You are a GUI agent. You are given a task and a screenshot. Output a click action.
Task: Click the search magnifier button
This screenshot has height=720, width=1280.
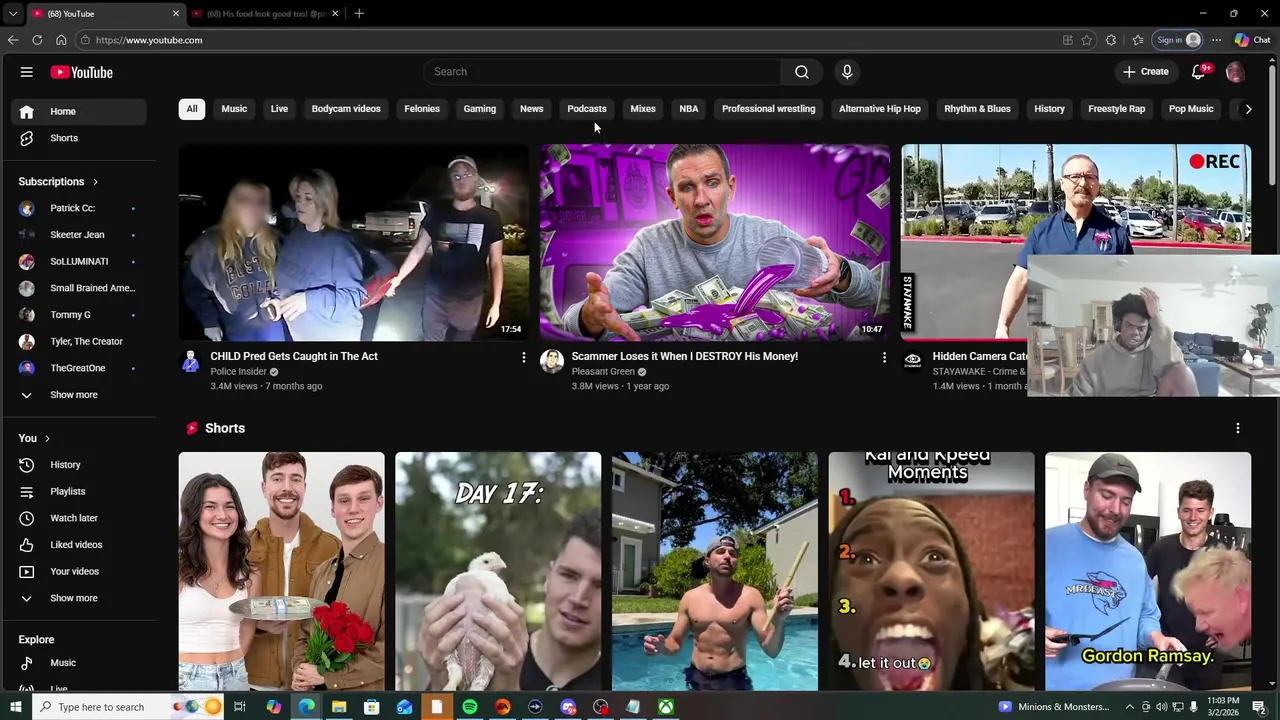[802, 72]
